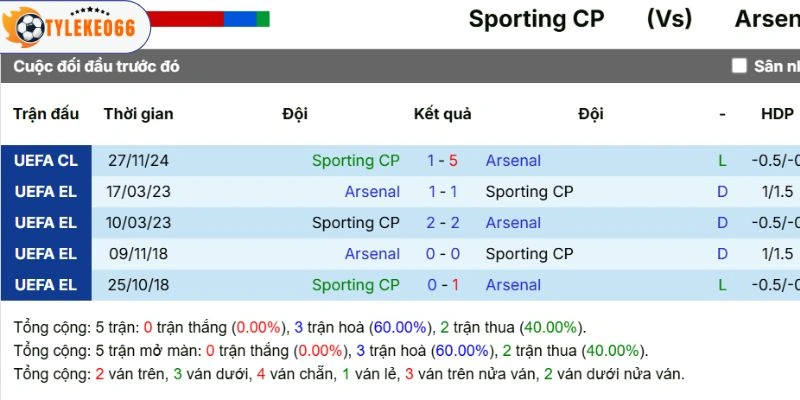
Task: Click the Thời gian column header
Action: [138, 113]
